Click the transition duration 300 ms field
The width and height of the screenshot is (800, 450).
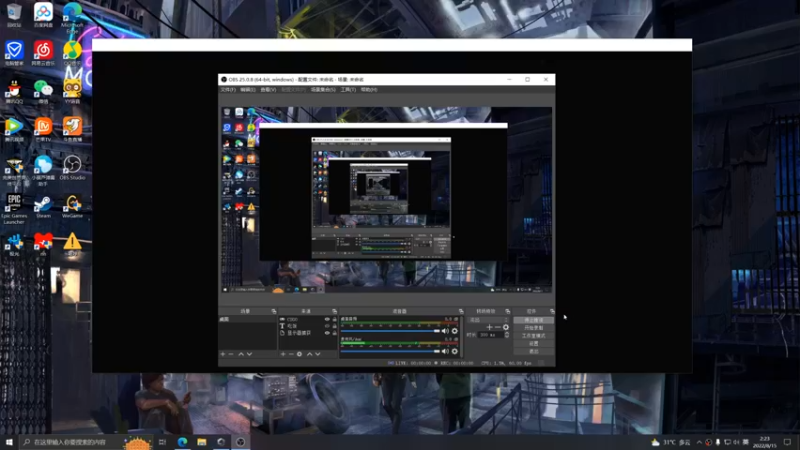coord(491,335)
